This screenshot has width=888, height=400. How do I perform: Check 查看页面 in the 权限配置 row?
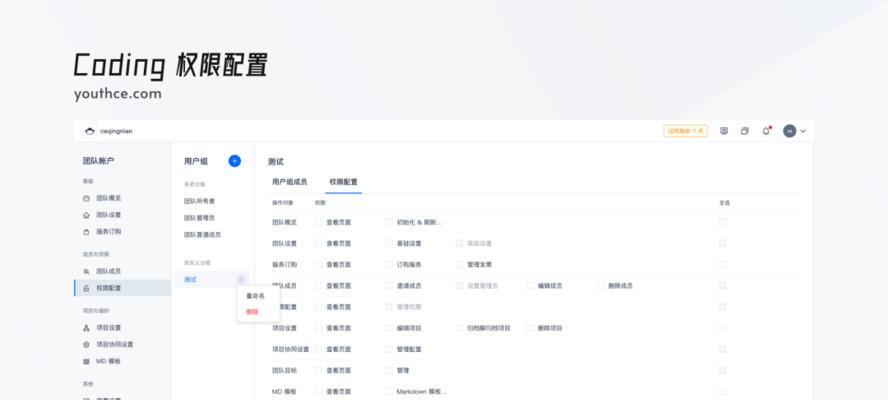pyautogui.click(x=318, y=307)
